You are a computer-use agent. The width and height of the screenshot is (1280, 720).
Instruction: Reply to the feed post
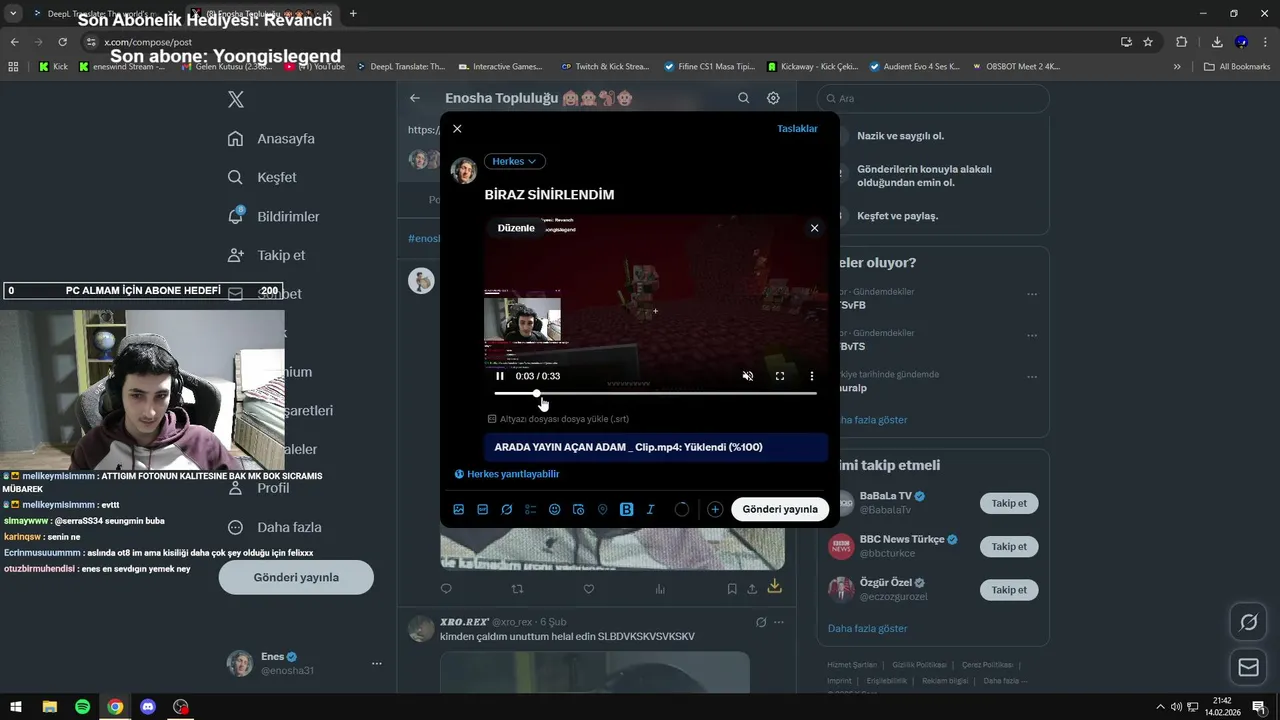coord(446,589)
